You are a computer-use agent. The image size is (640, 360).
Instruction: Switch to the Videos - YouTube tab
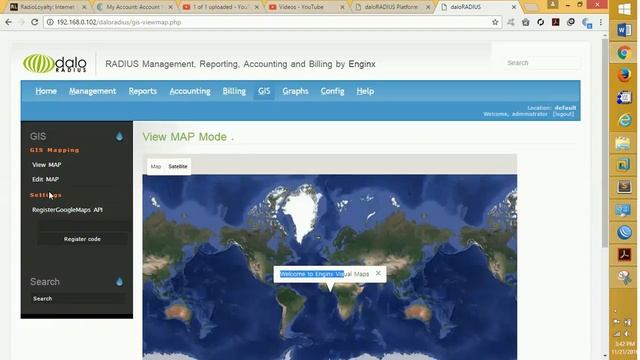(x=305, y=7)
